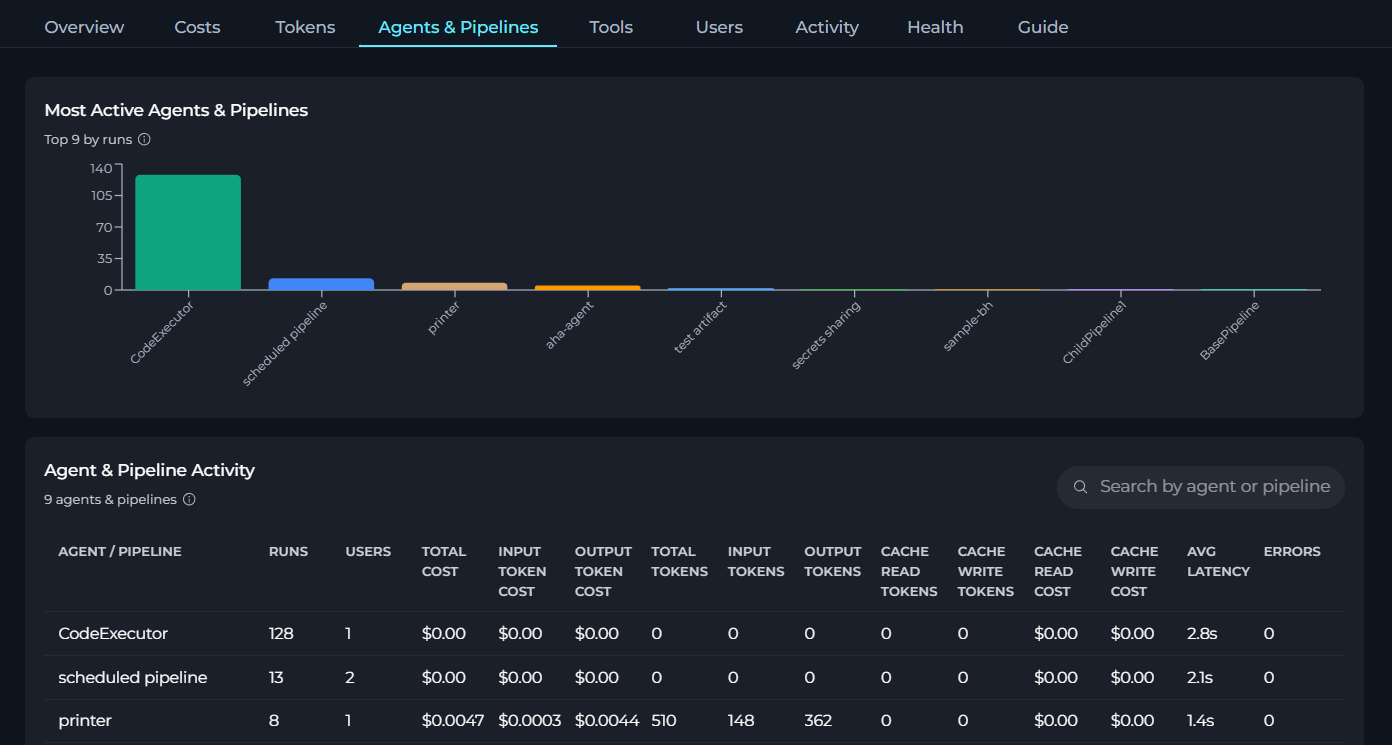Select the CodeExecutor table row name
Viewport: 1392px width, 745px height.
click(x=113, y=634)
